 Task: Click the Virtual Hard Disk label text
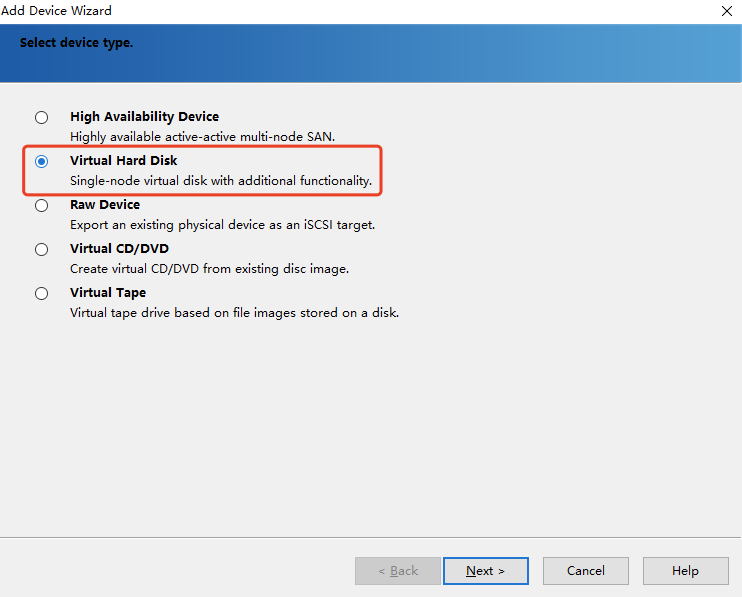point(124,160)
